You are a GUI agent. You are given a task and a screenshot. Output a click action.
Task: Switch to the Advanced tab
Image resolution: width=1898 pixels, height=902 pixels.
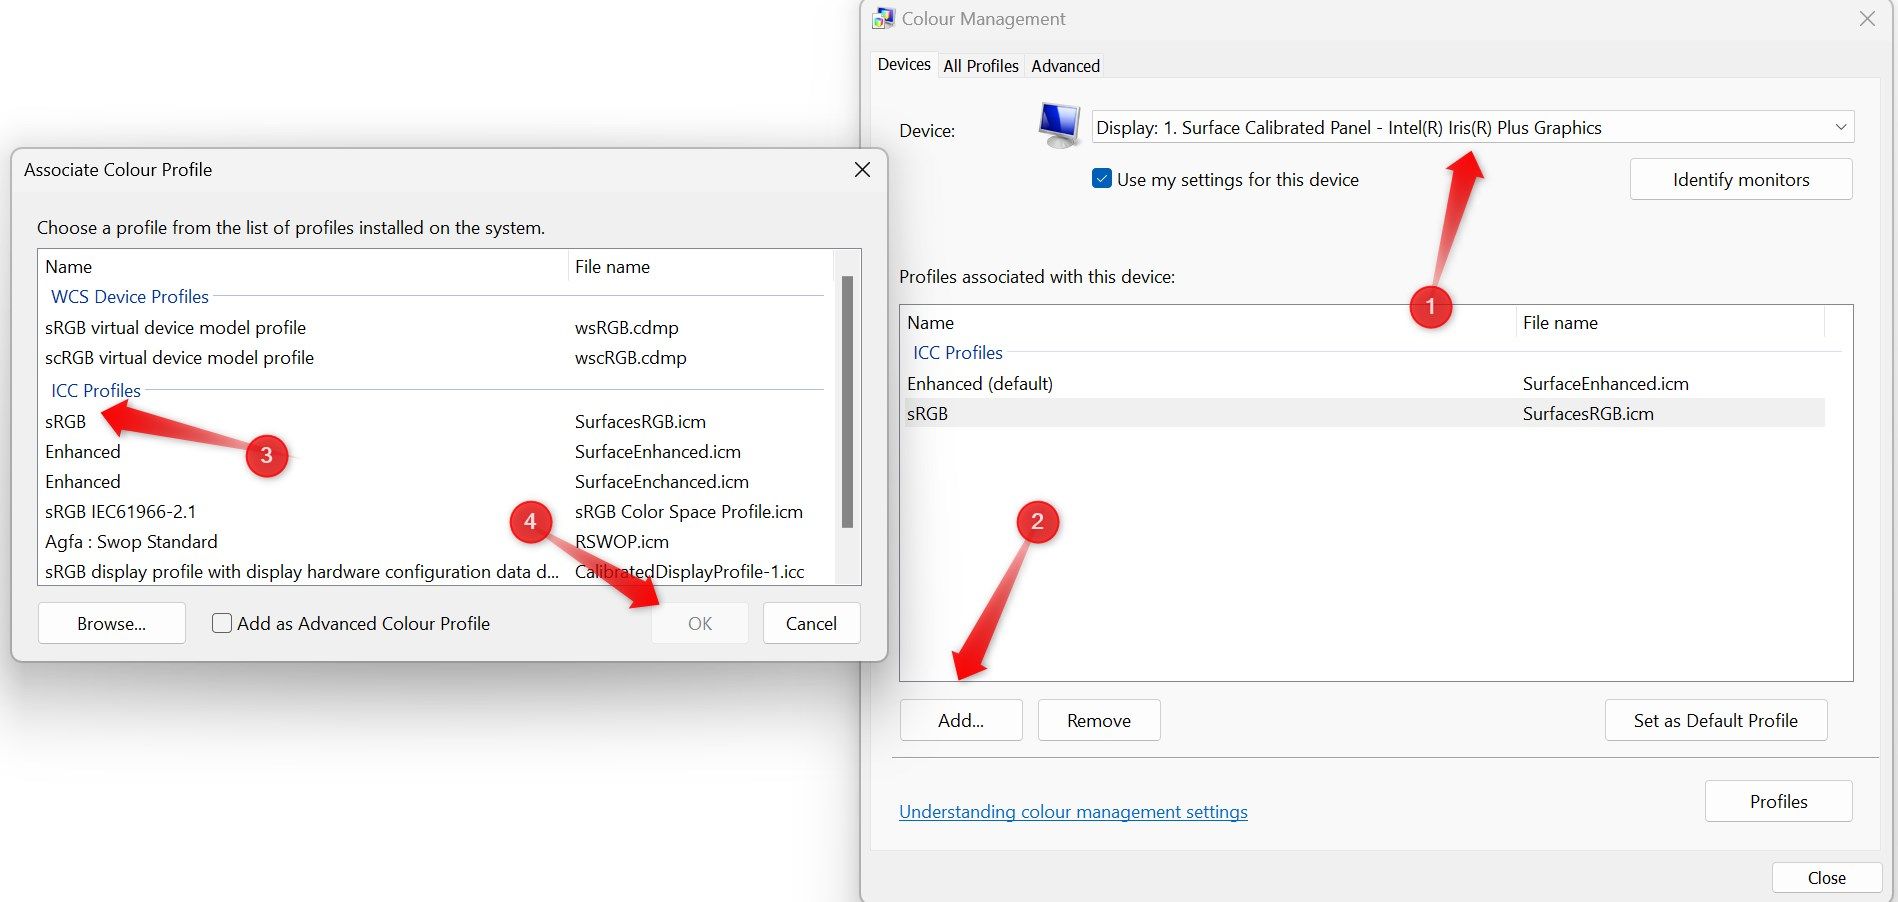[1064, 66]
